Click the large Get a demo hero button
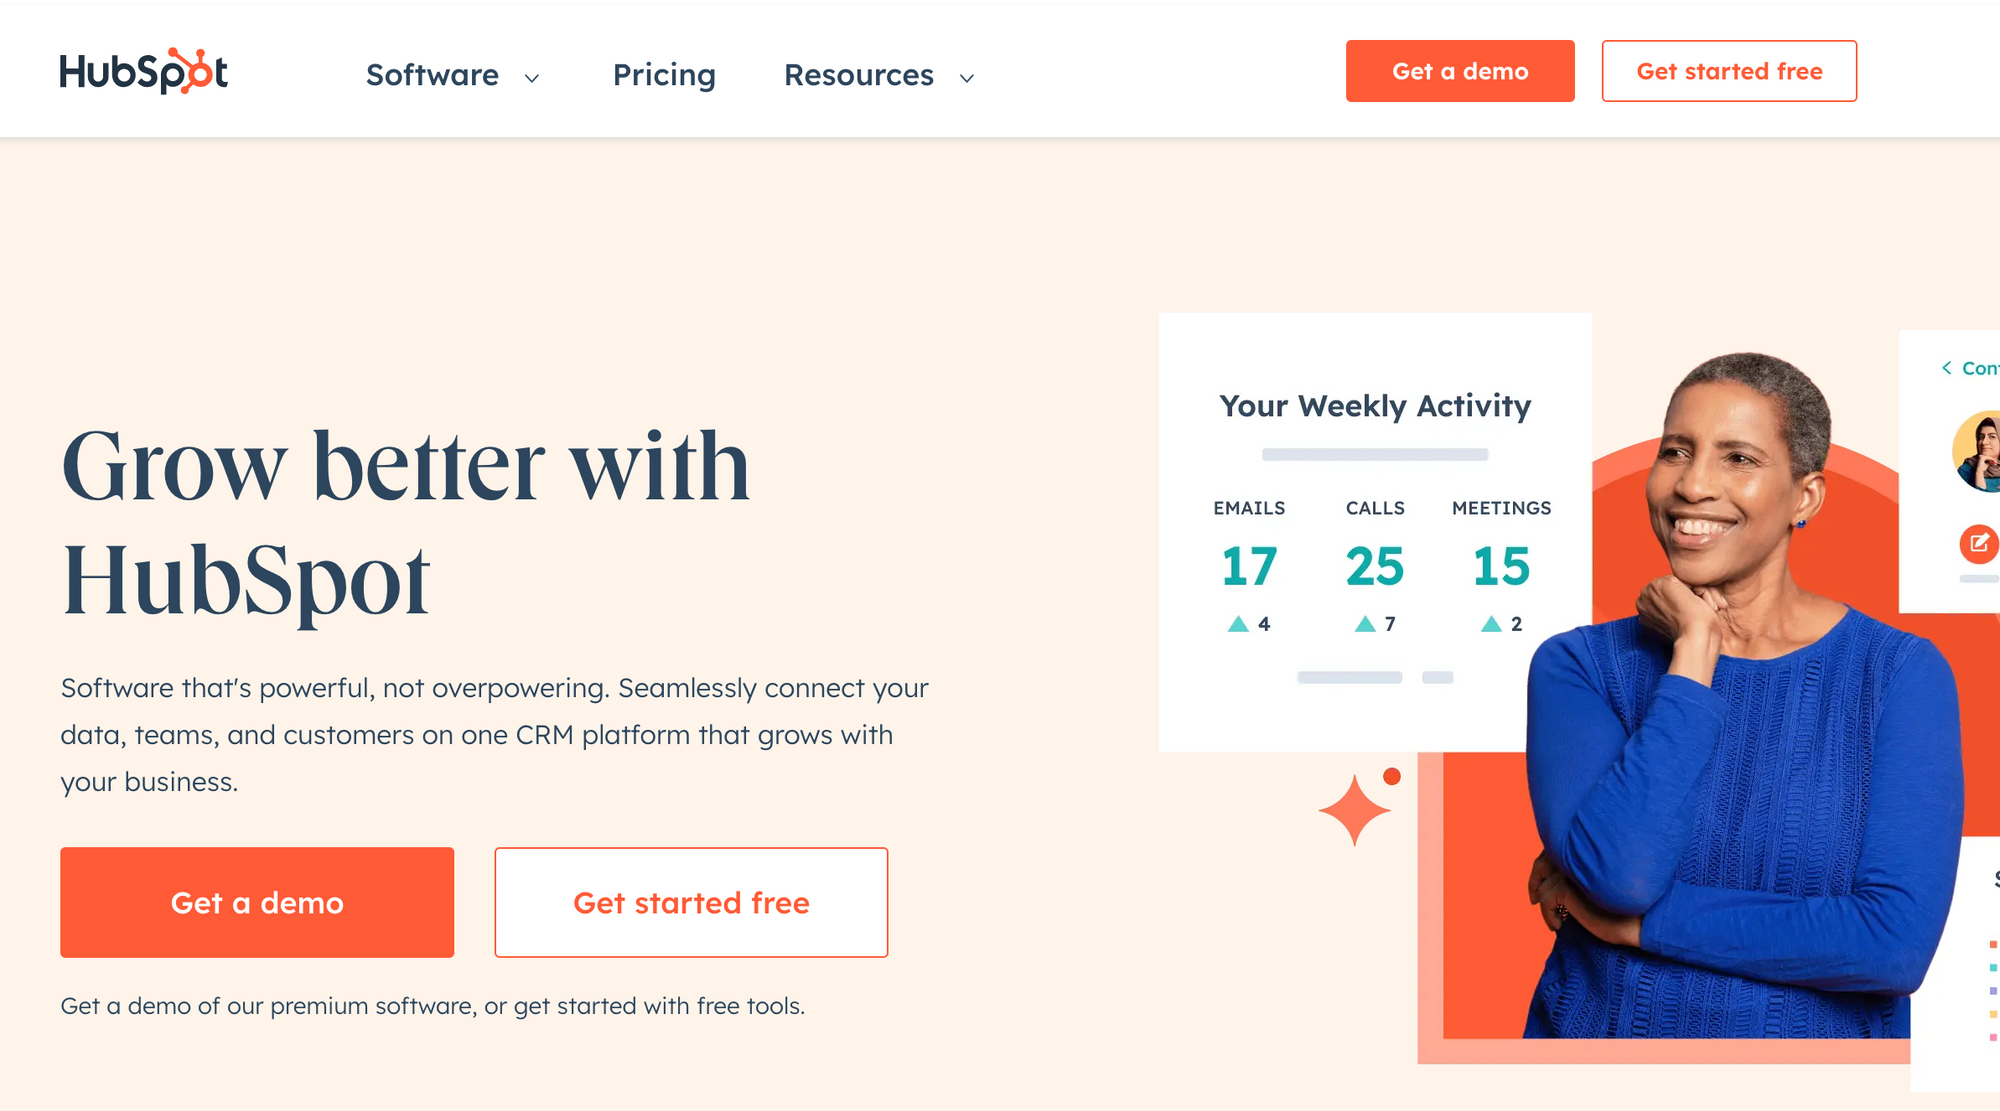Image resolution: width=2000 pixels, height=1111 pixels. coord(257,902)
